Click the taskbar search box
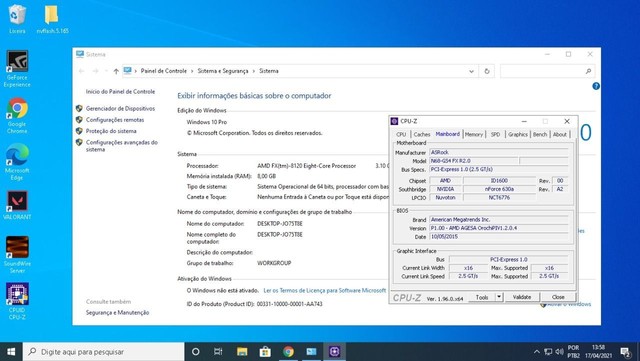This screenshot has height=361, width=640. coord(104,352)
